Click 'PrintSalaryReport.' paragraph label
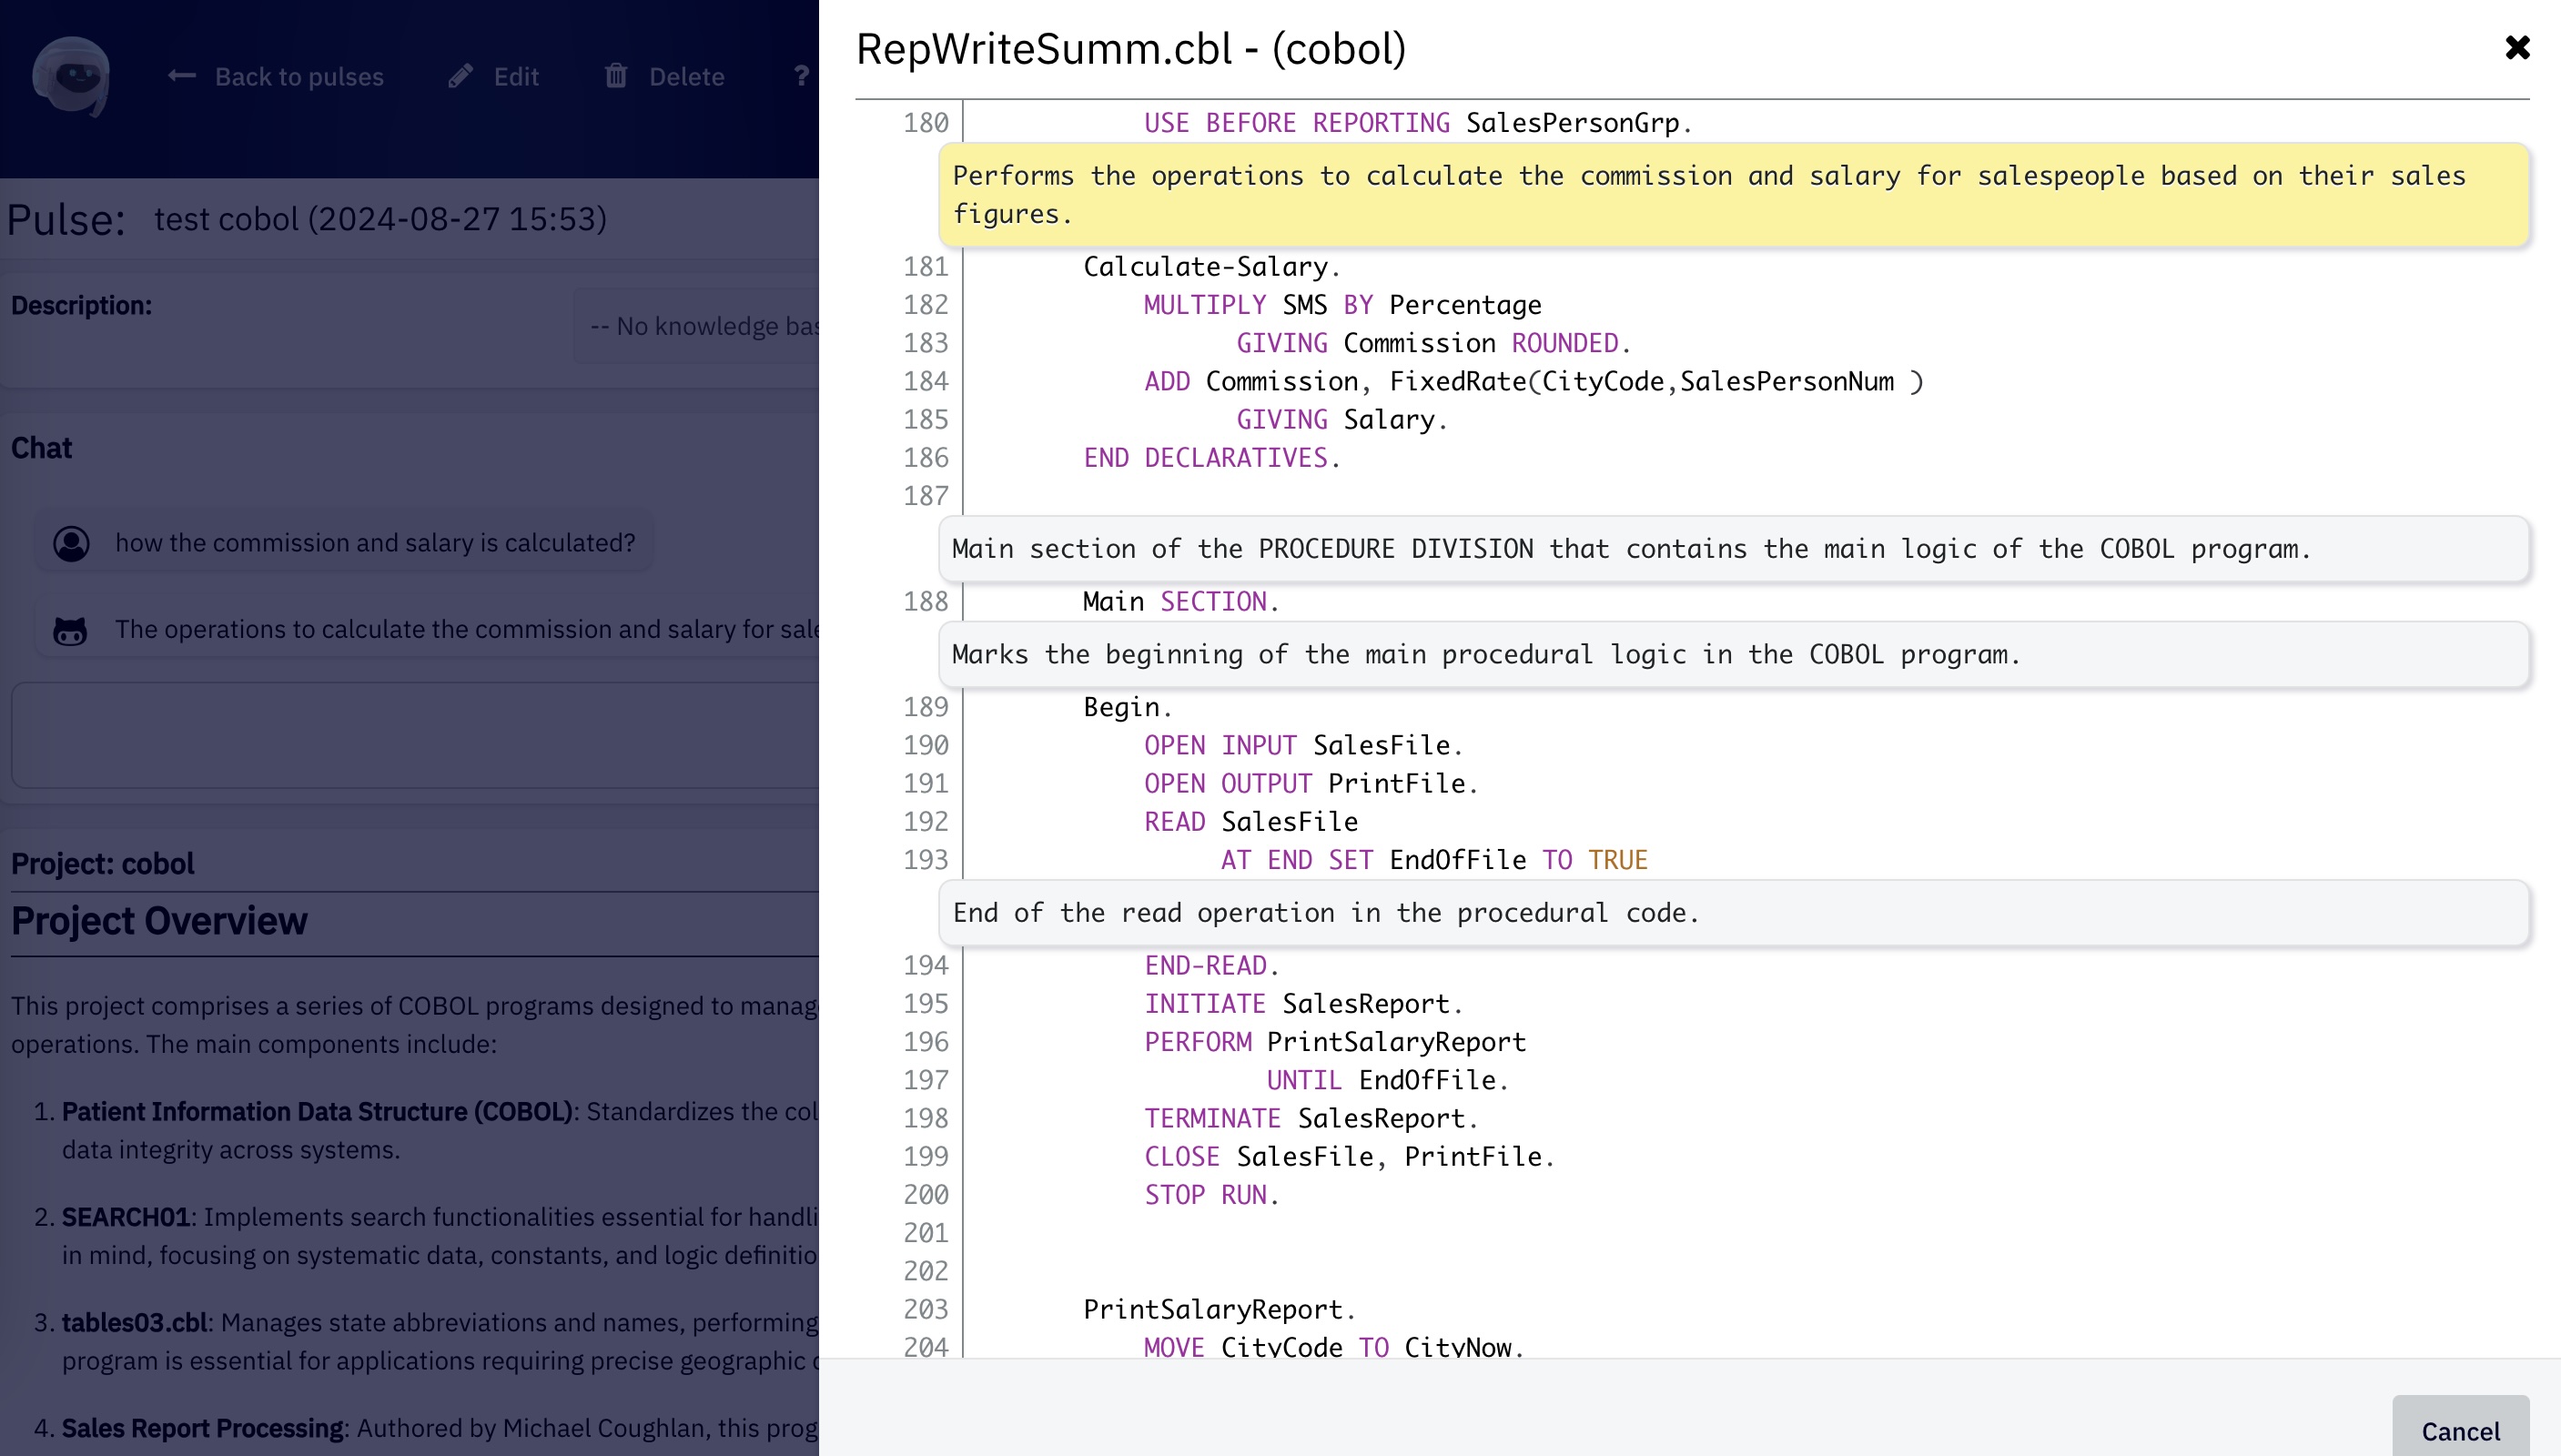The image size is (2561, 1456). [1219, 1309]
